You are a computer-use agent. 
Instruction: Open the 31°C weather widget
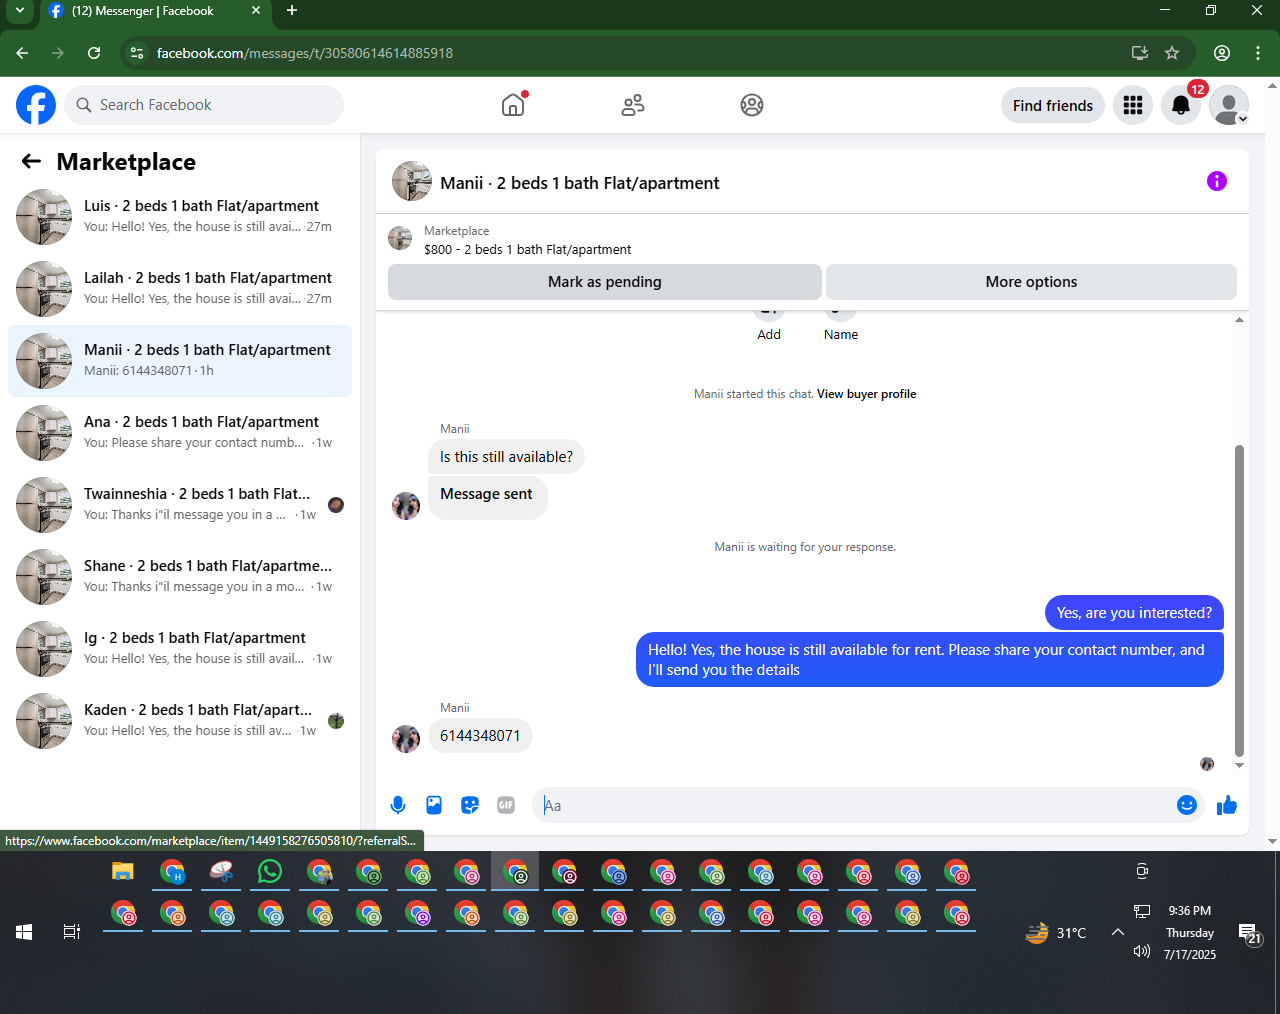pos(1056,933)
